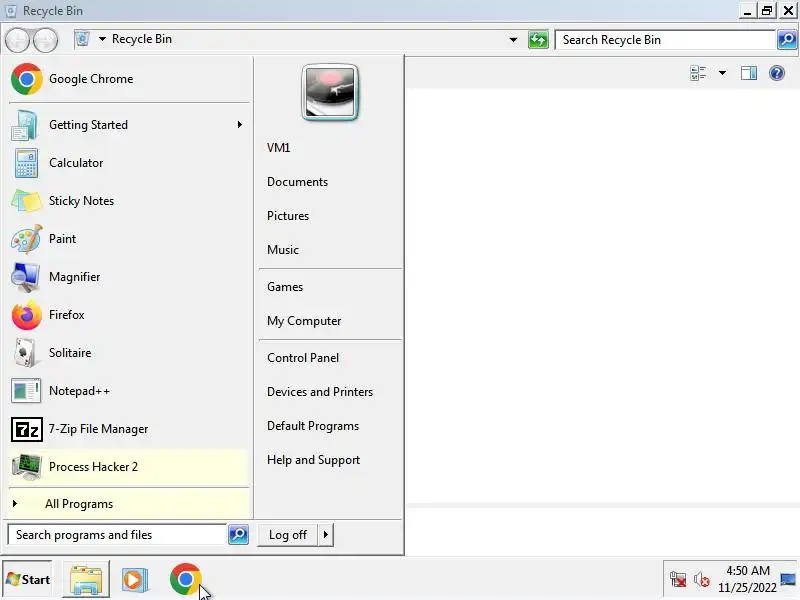Open Chrome from the taskbar

tap(185, 579)
